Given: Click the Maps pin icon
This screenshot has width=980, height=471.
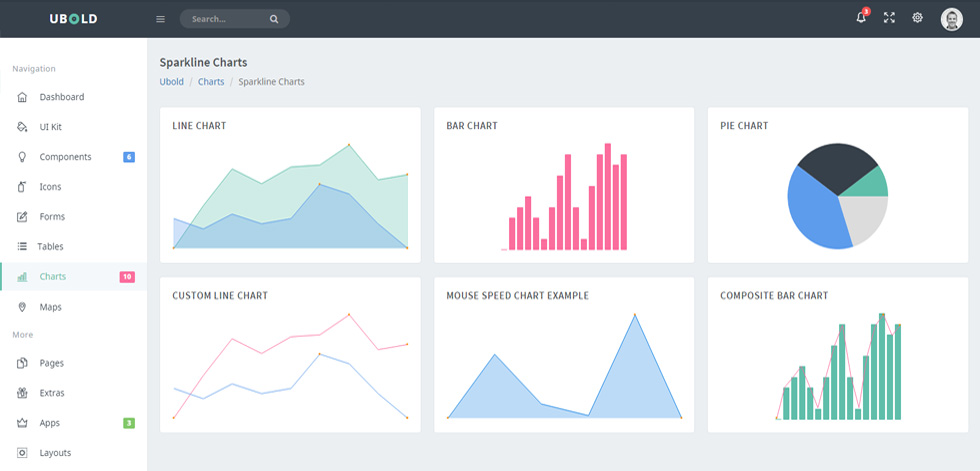Looking at the screenshot, I should pyautogui.click(x=22, y=307).
